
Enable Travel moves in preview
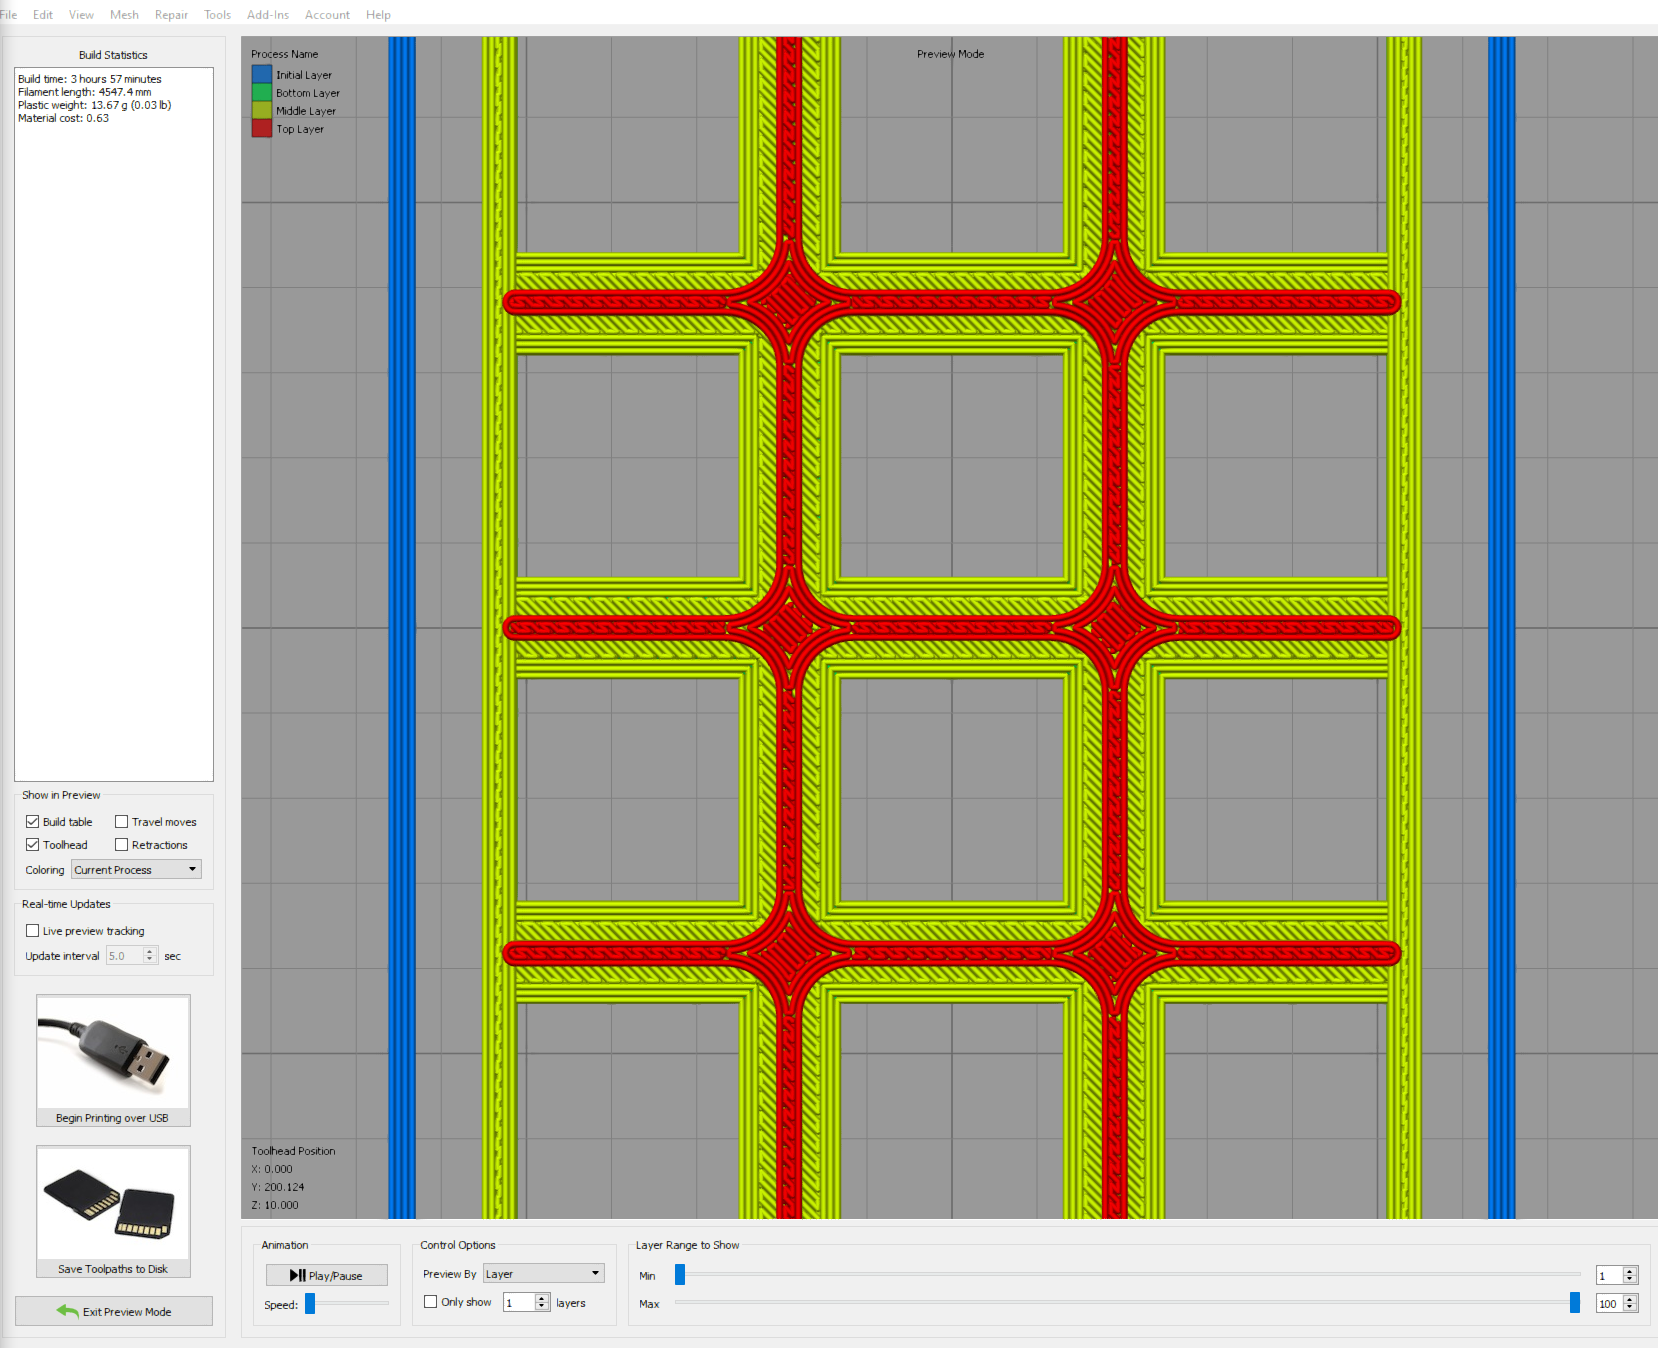point(121,822)
